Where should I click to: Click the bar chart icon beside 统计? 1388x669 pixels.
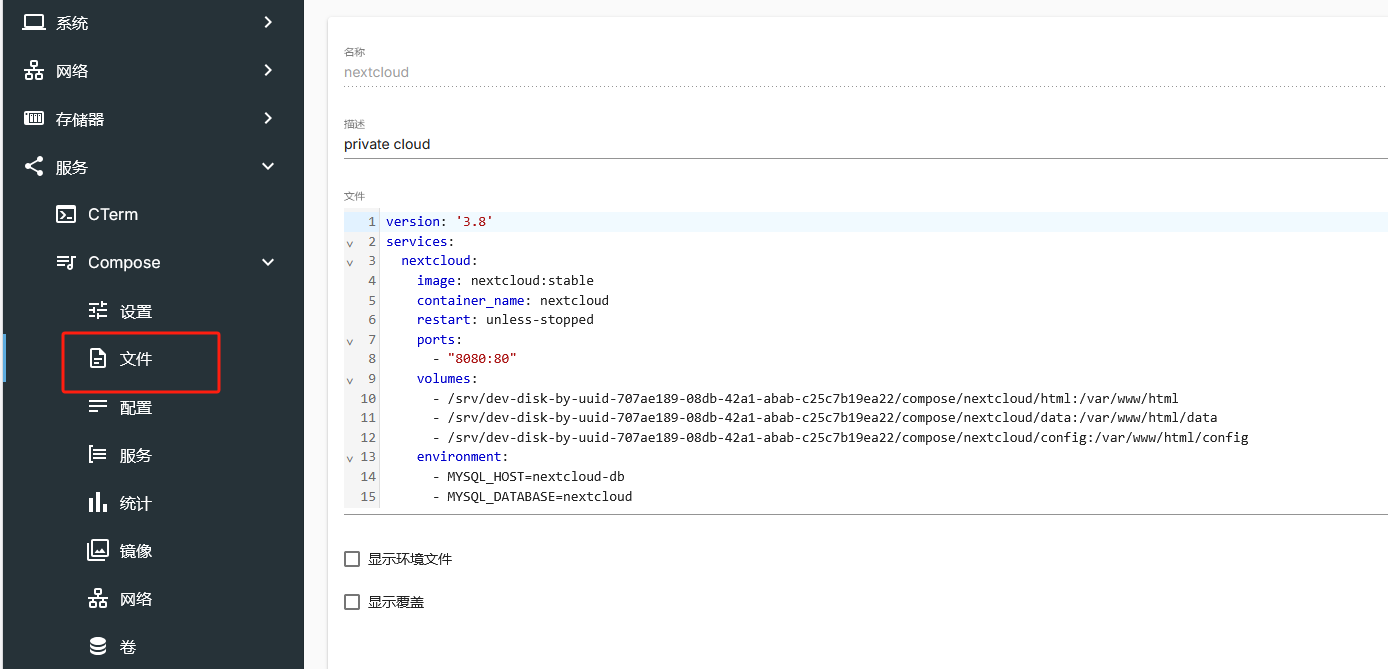(x=98, y=502)
